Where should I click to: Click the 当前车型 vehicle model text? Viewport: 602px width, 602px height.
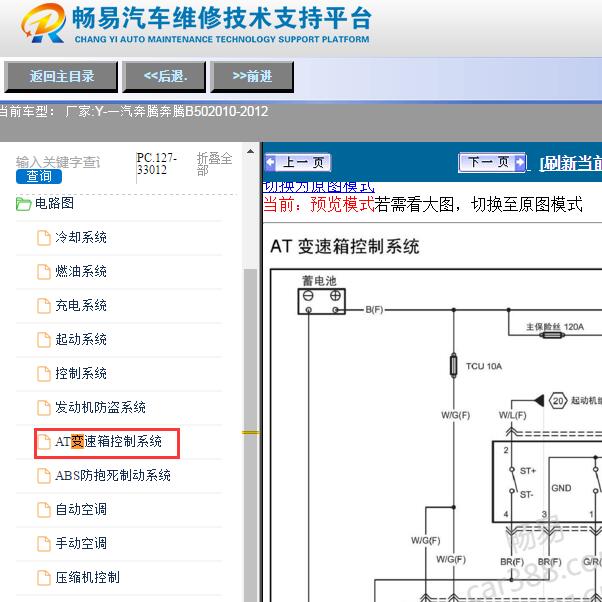click(133, 112)
